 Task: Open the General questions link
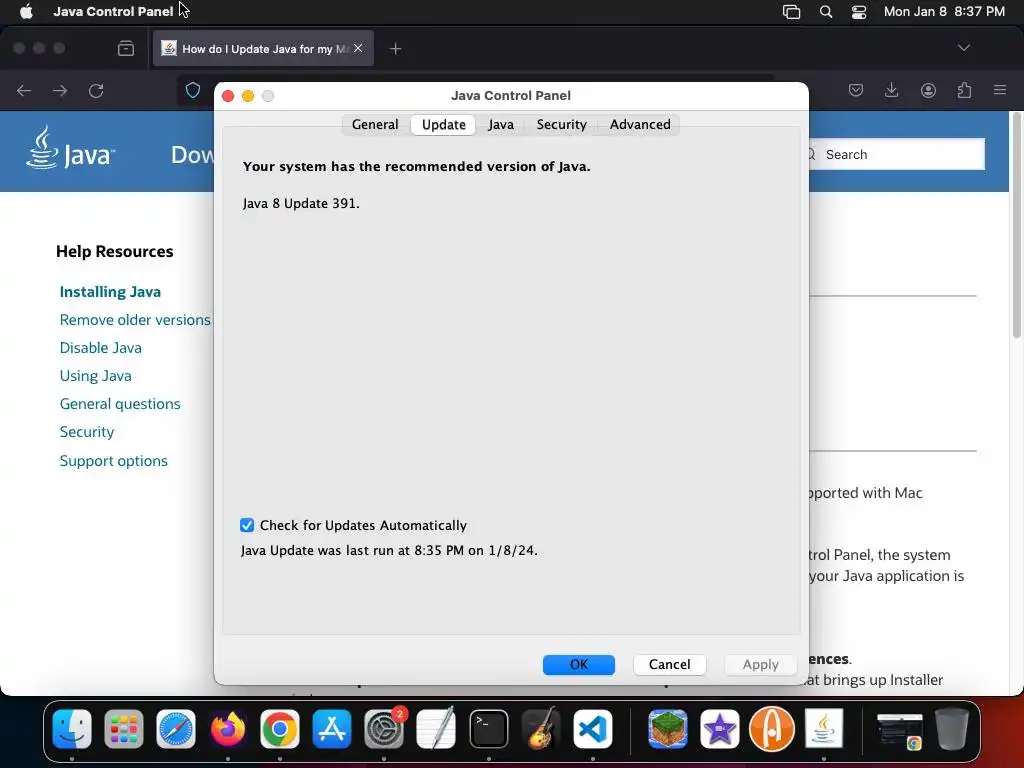[120, 404]
